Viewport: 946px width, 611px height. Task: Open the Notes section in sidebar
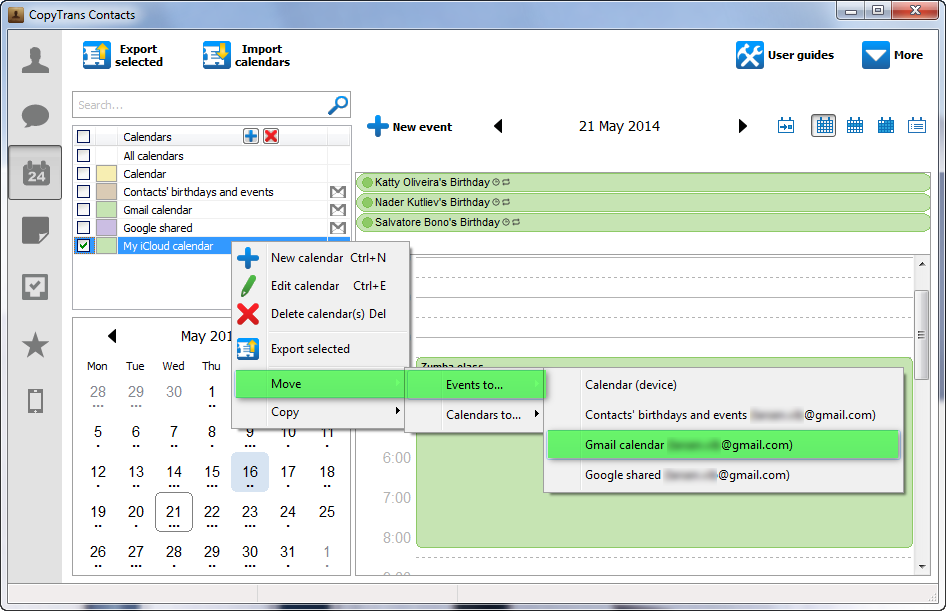(x=35, y=230)
